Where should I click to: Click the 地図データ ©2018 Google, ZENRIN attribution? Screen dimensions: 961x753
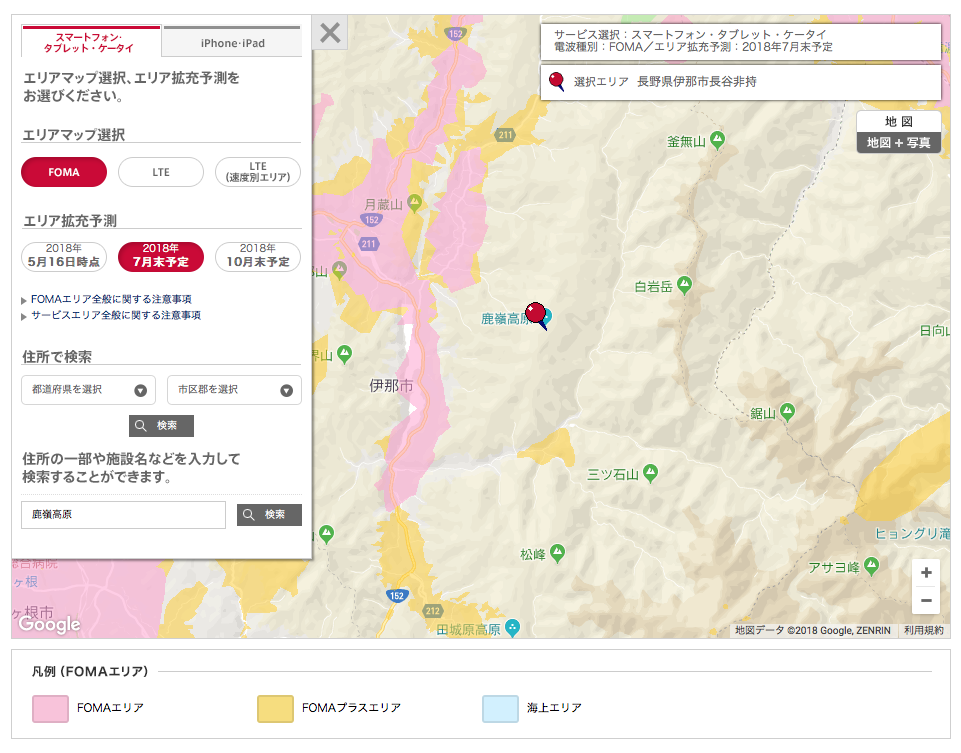point(813,630)
